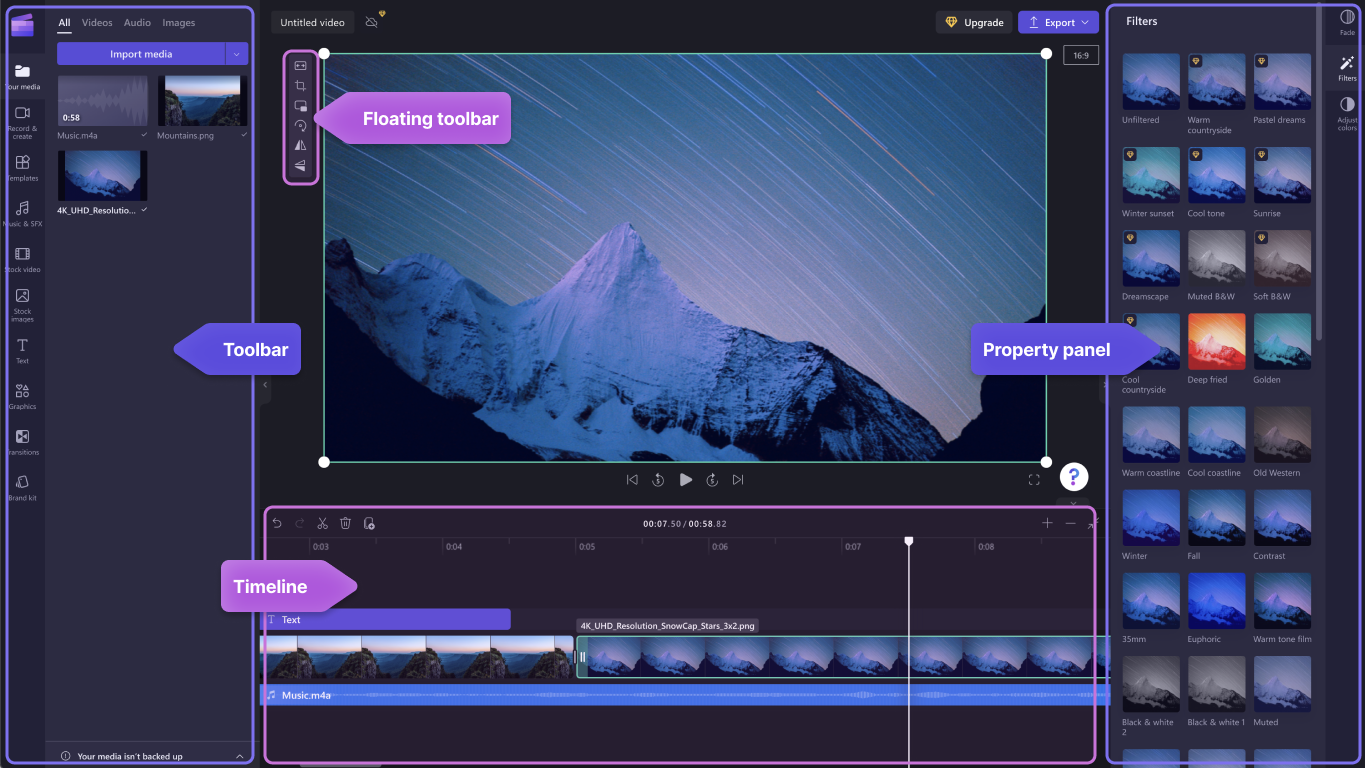Switch to the Audio tab
The image size is (1365, 768).
[x=137, y=22]
